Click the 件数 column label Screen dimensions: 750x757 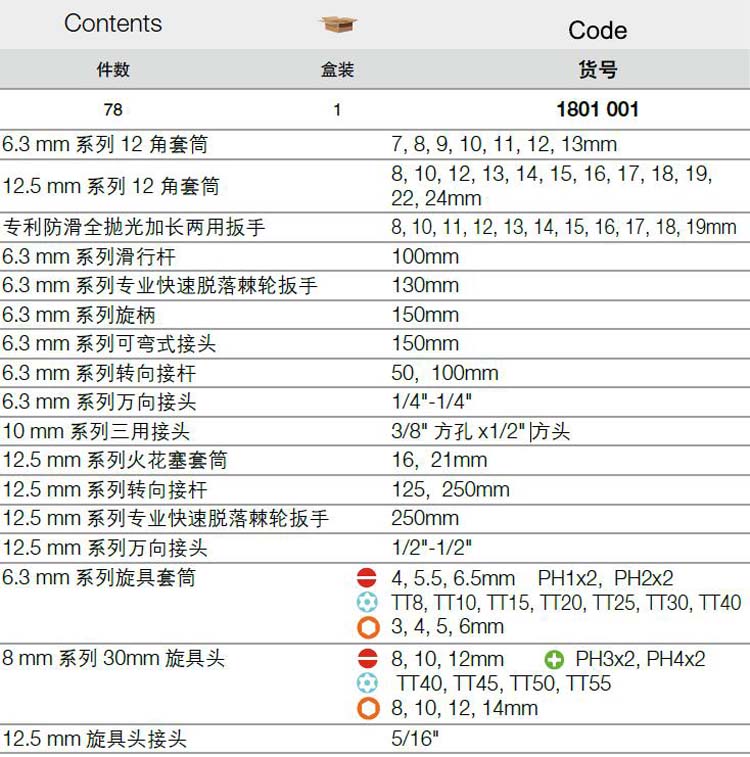[x=112, y=70]
